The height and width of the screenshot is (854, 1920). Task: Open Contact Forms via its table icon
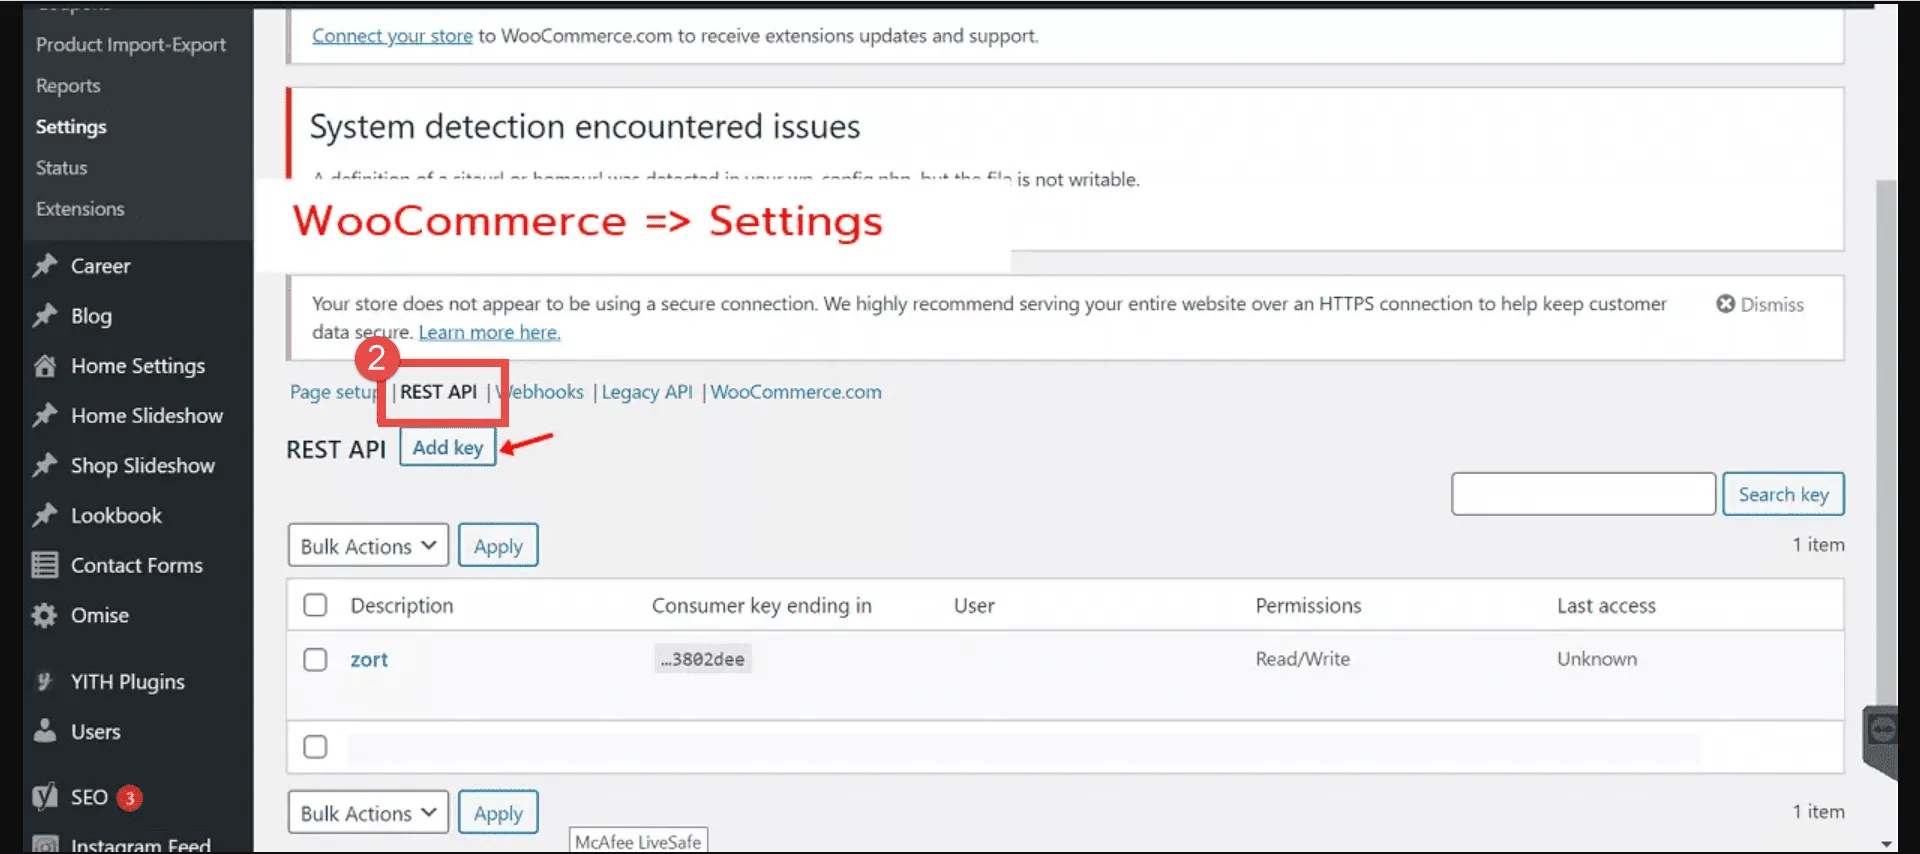45,565
